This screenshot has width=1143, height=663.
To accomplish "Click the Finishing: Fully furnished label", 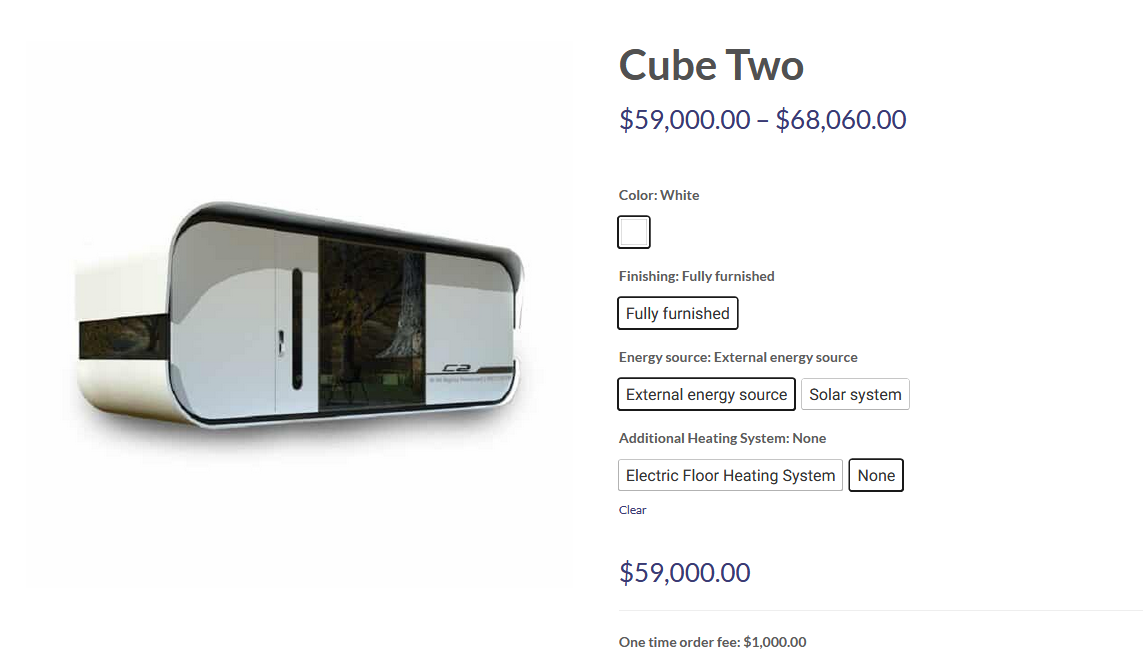I will coord(696,276).
